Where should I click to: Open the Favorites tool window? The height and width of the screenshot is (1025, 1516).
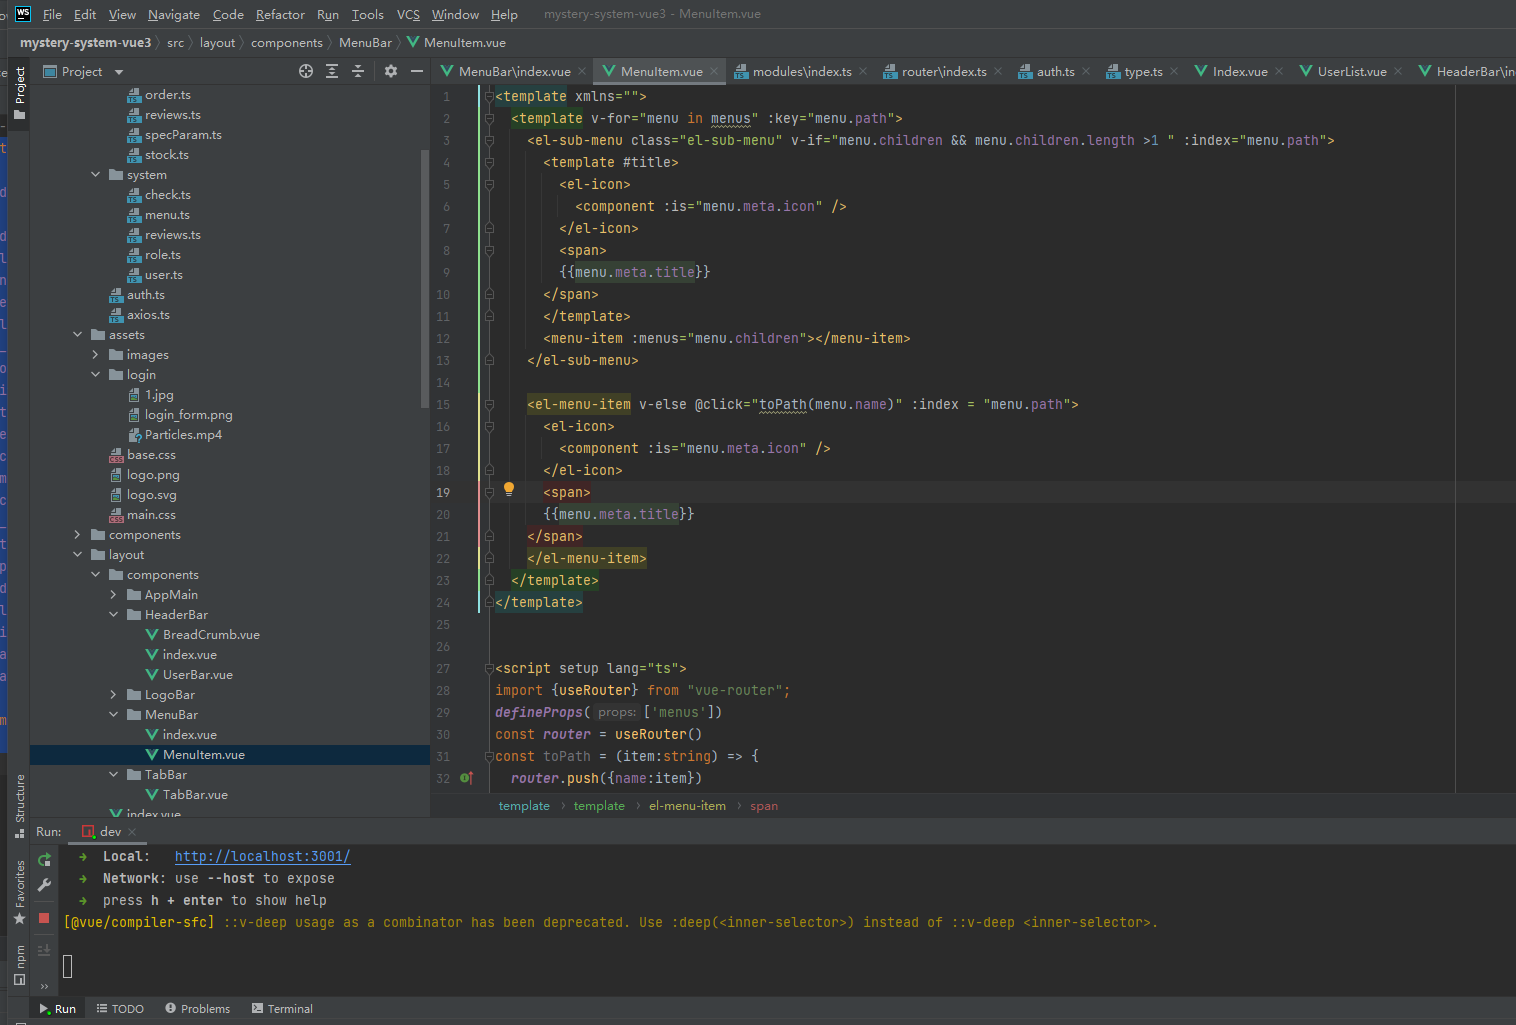[x=19, y=892]
